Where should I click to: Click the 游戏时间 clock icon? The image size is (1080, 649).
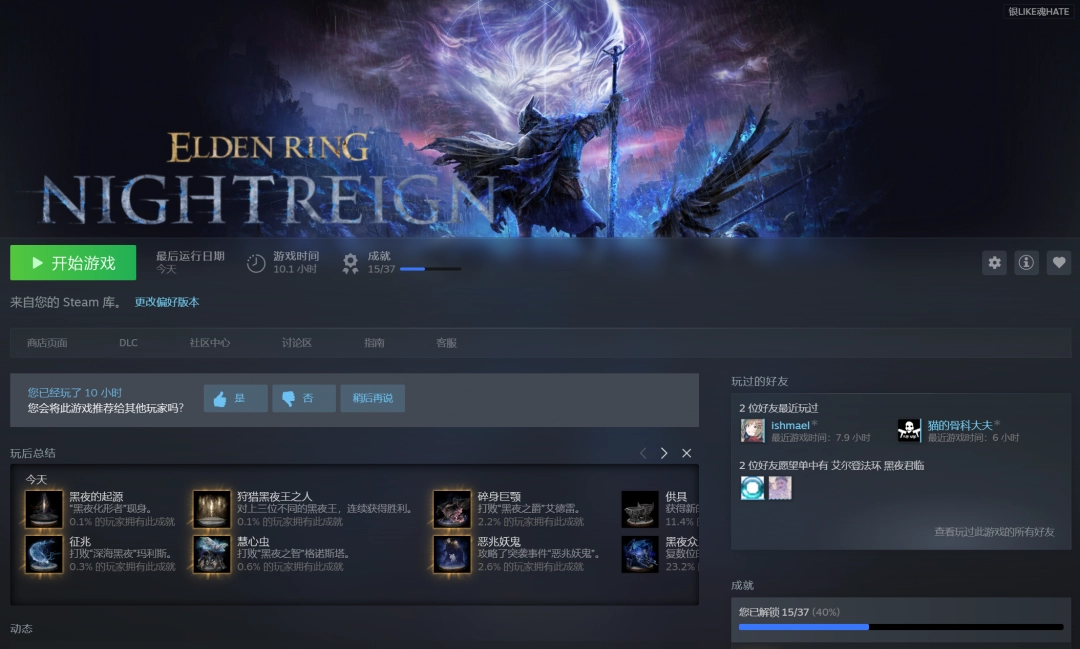coord(256,263)
